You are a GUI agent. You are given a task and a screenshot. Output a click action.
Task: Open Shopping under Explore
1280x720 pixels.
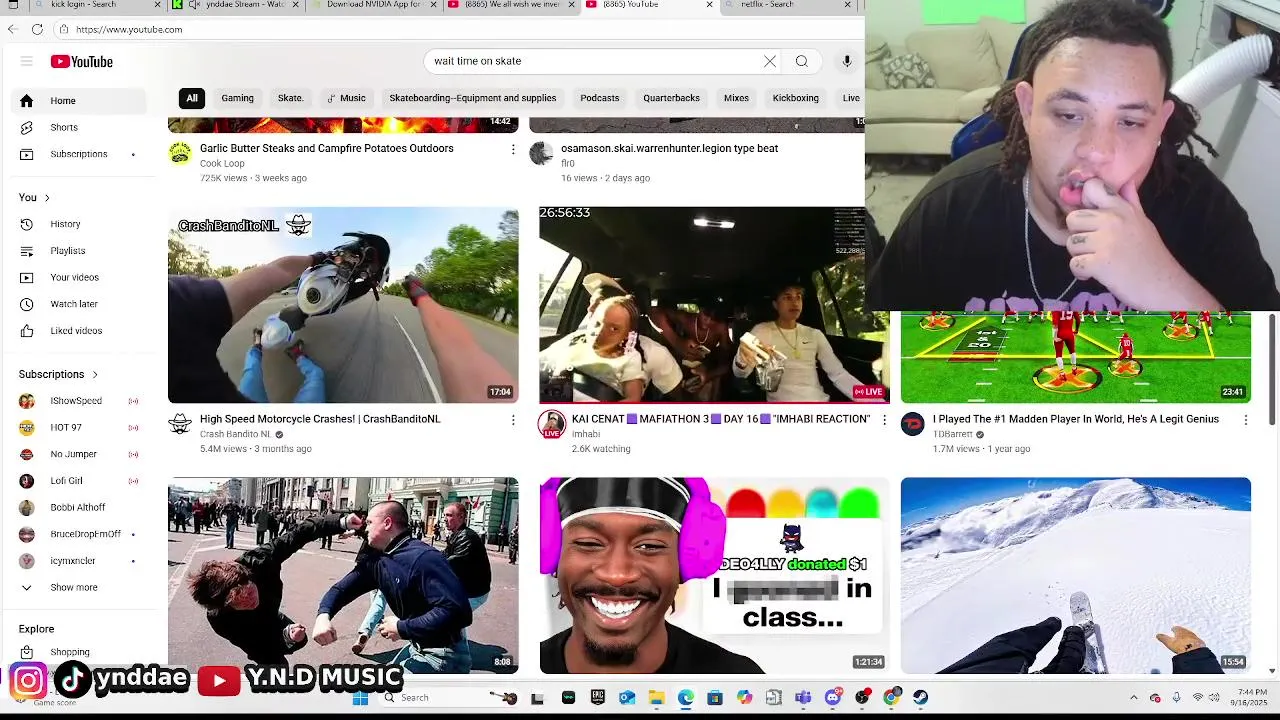80,652
